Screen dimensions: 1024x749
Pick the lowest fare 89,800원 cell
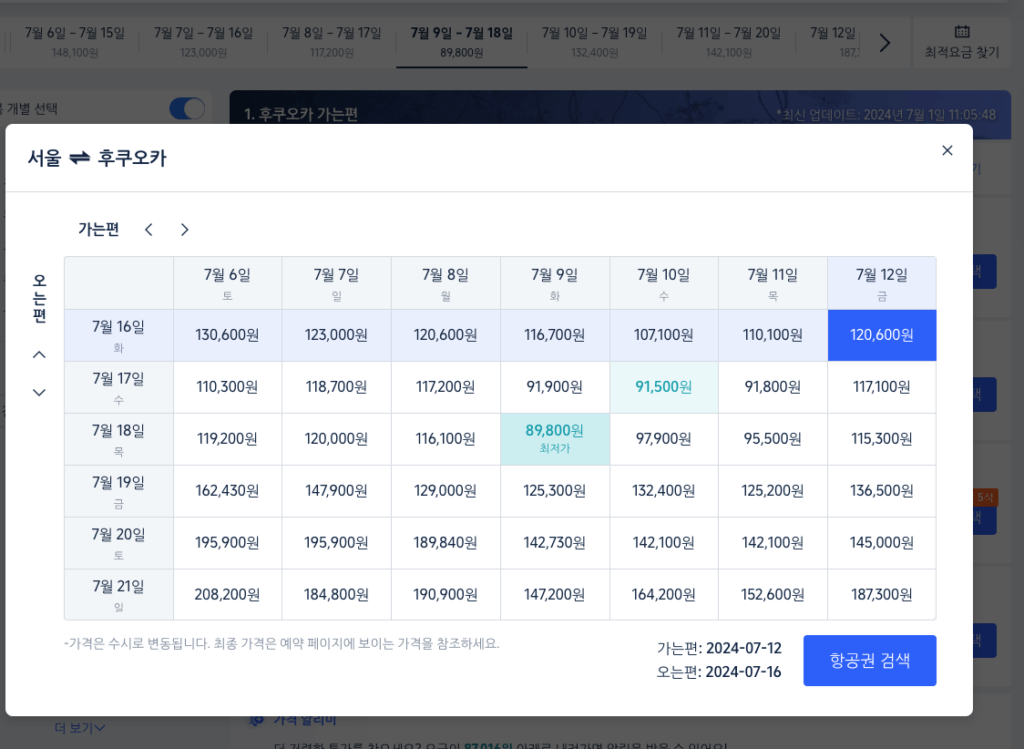pyautogui.click(x=554, y=439)
